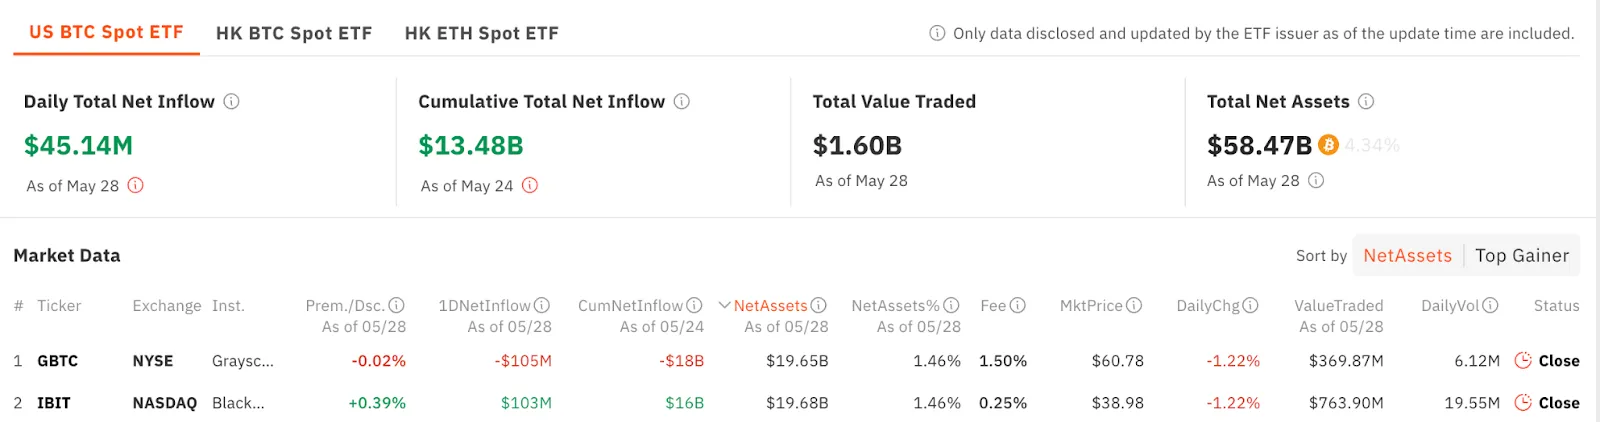Click info icon beside 1DNetInflow header
The width and height of the screenshot is (1600, 422).
point(542,305)
